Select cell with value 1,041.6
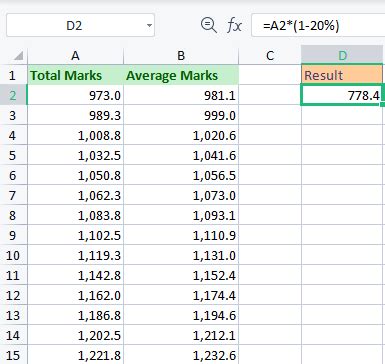 point(181,155)
